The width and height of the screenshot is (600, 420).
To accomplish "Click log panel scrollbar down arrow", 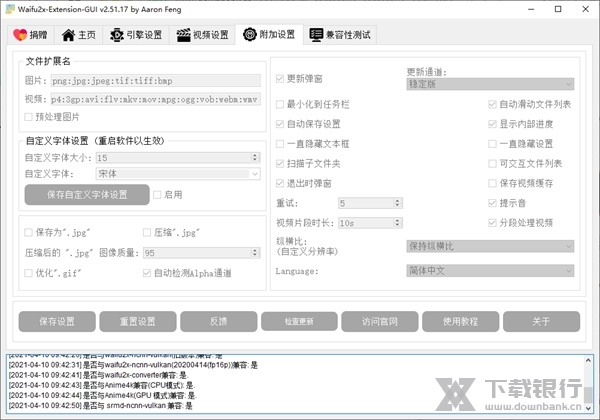I will [x=588, y=408].
